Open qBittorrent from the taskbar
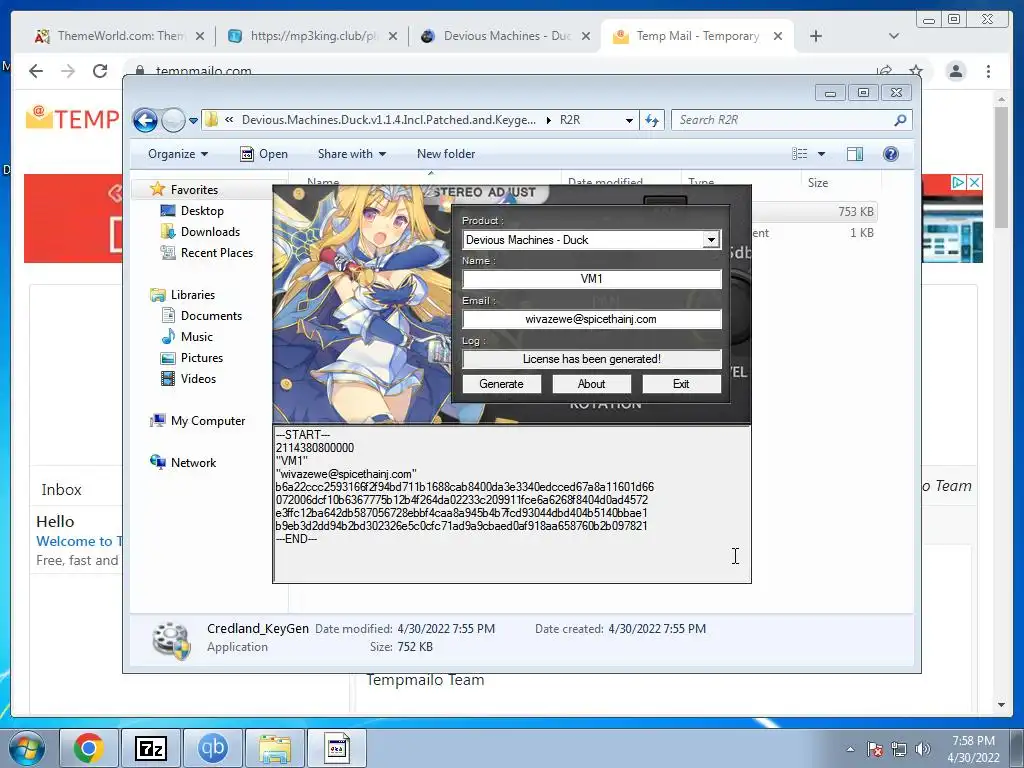The height and width of the screenshot is (768, 1024). [213, 748]
